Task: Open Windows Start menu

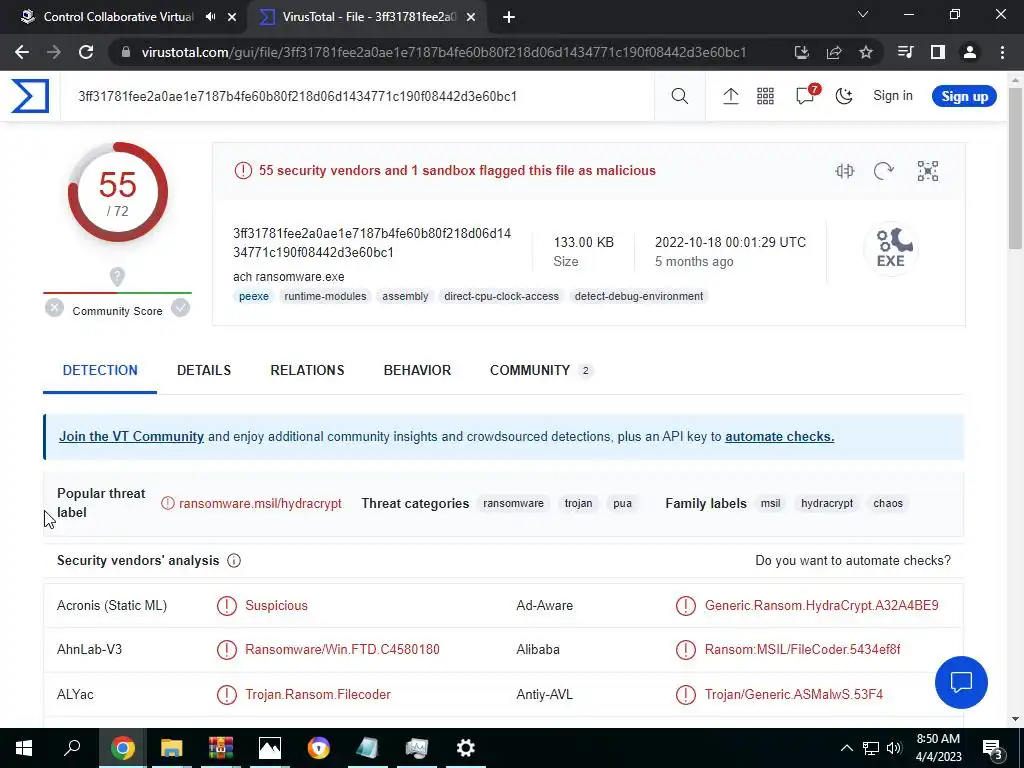Action: (x=24, y=748)
